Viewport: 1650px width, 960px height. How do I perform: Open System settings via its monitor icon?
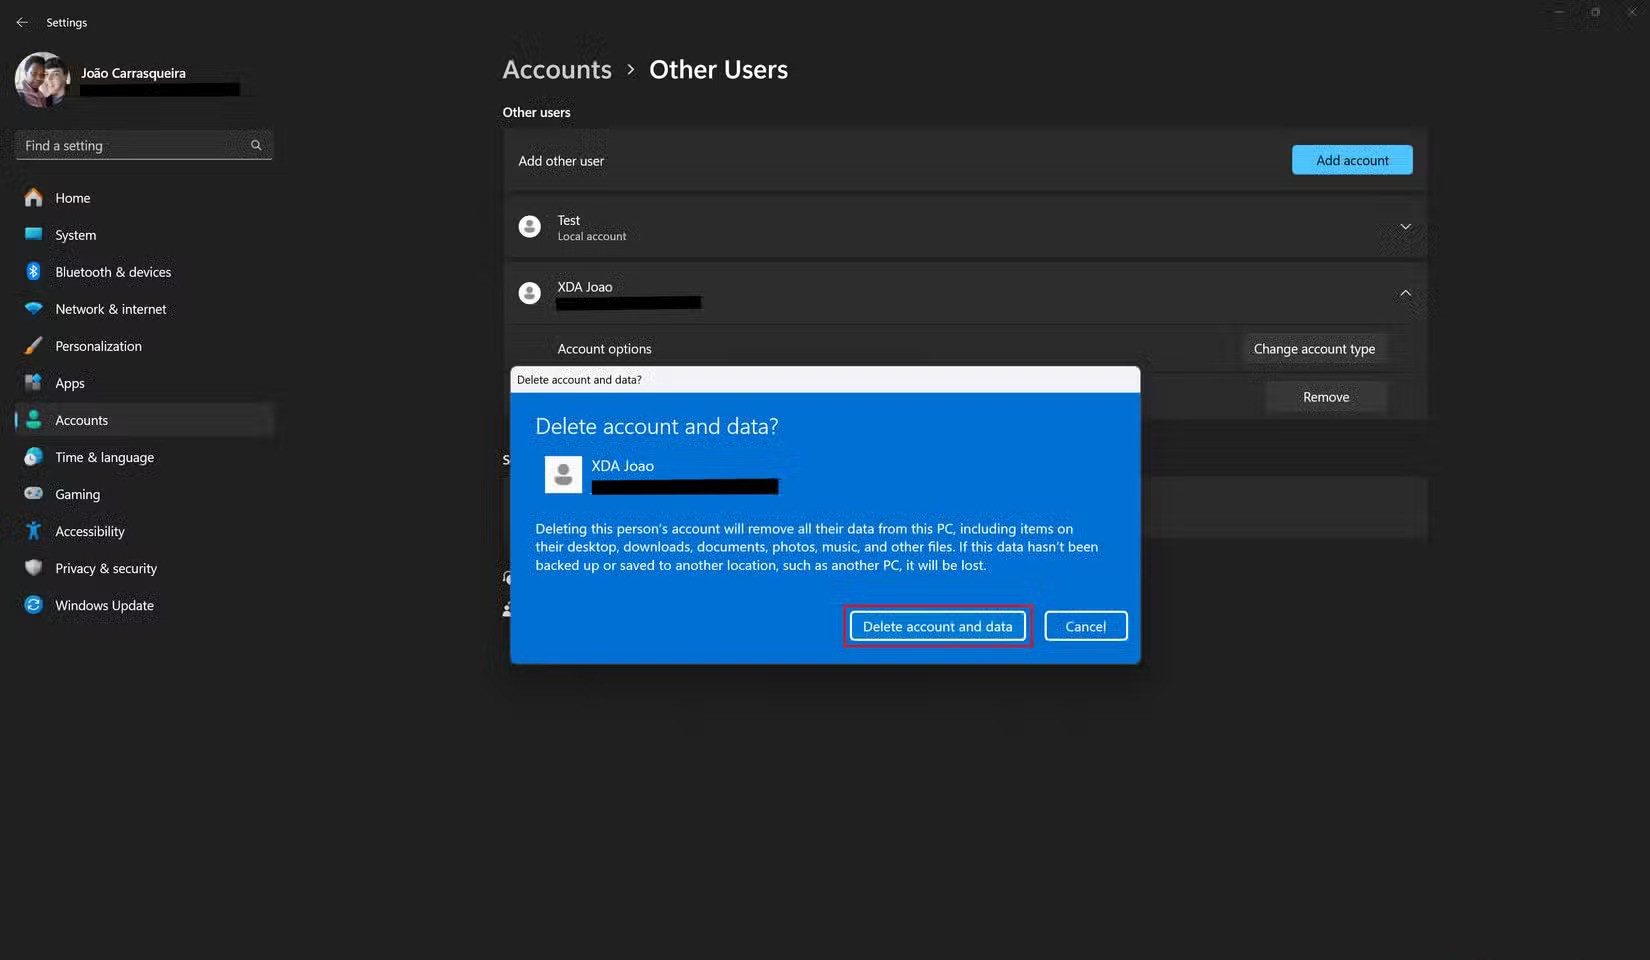[33, 234]
